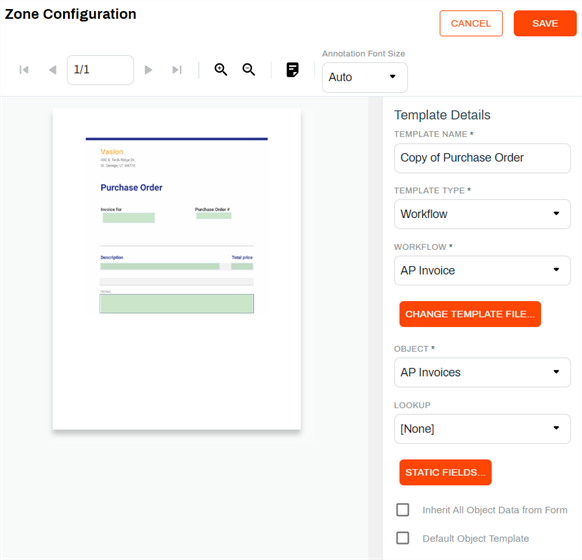Screen dimensions: 582x560
Task: Select the large Notes green zone
Action: 177,304
